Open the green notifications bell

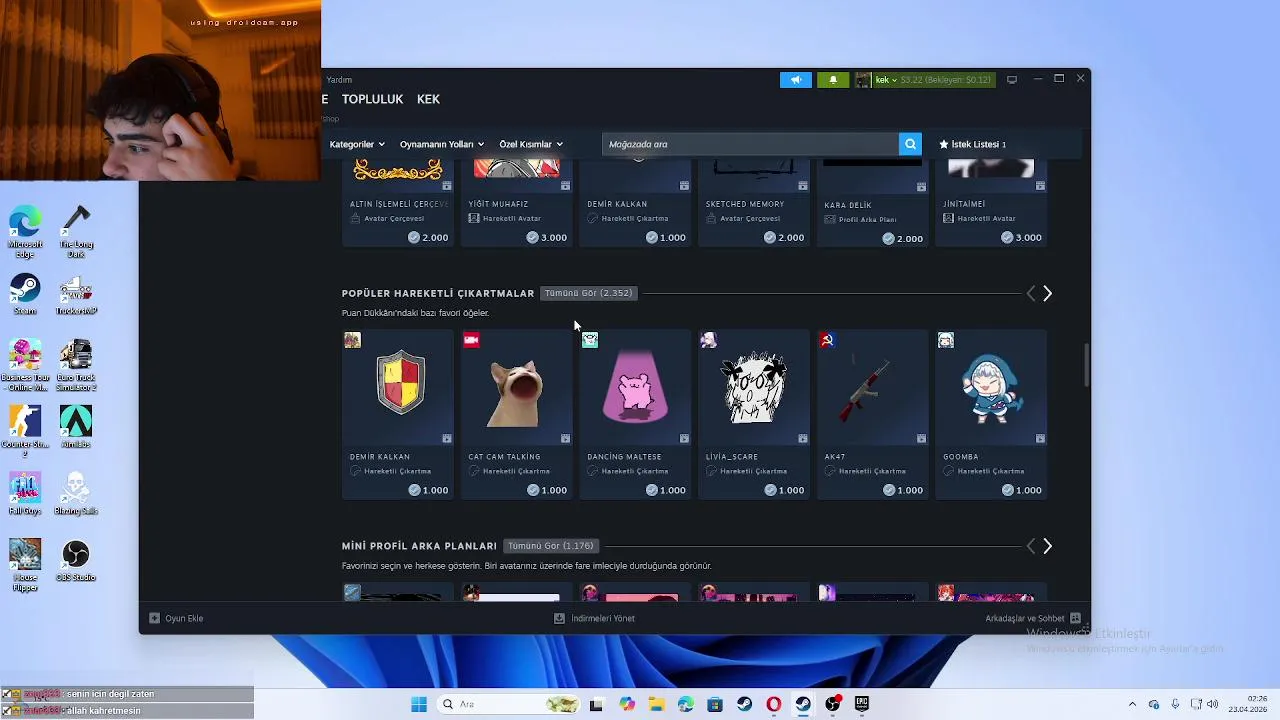coord(833,80)
